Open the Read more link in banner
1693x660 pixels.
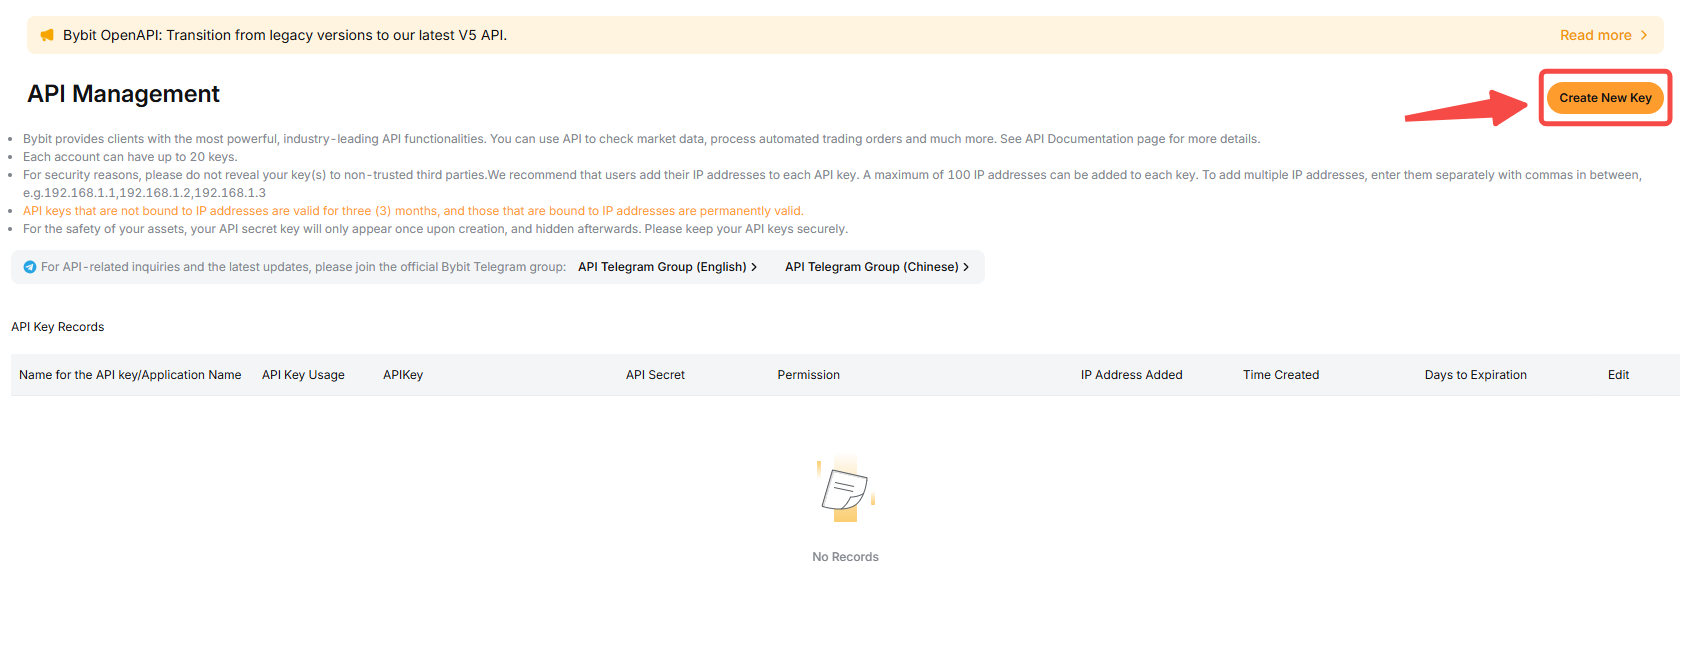[x=1595, y=35]
